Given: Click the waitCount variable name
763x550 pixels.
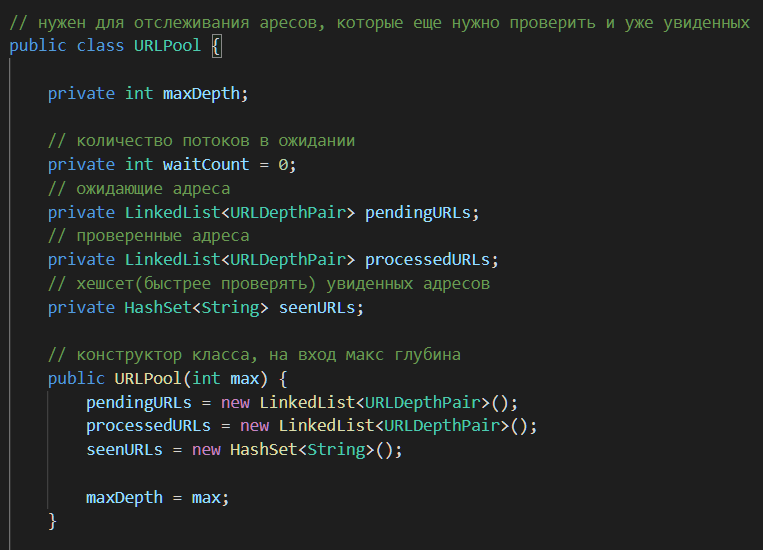Looking at the screenshot, I should coord(206,165).
